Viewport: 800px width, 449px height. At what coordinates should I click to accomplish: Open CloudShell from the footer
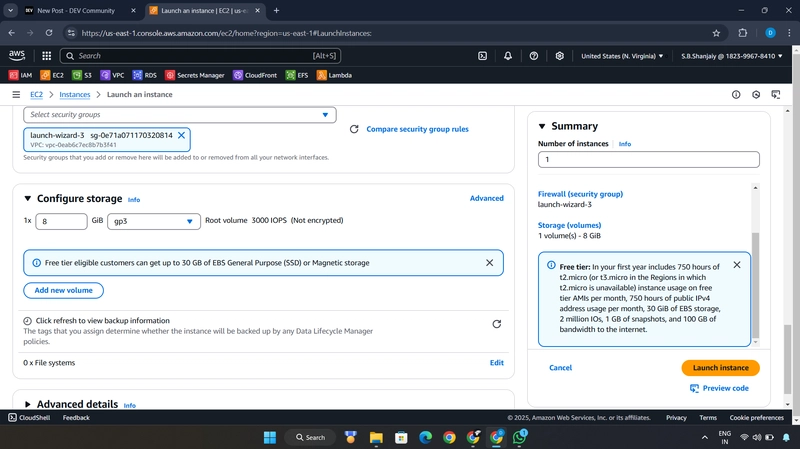[29, 417]
